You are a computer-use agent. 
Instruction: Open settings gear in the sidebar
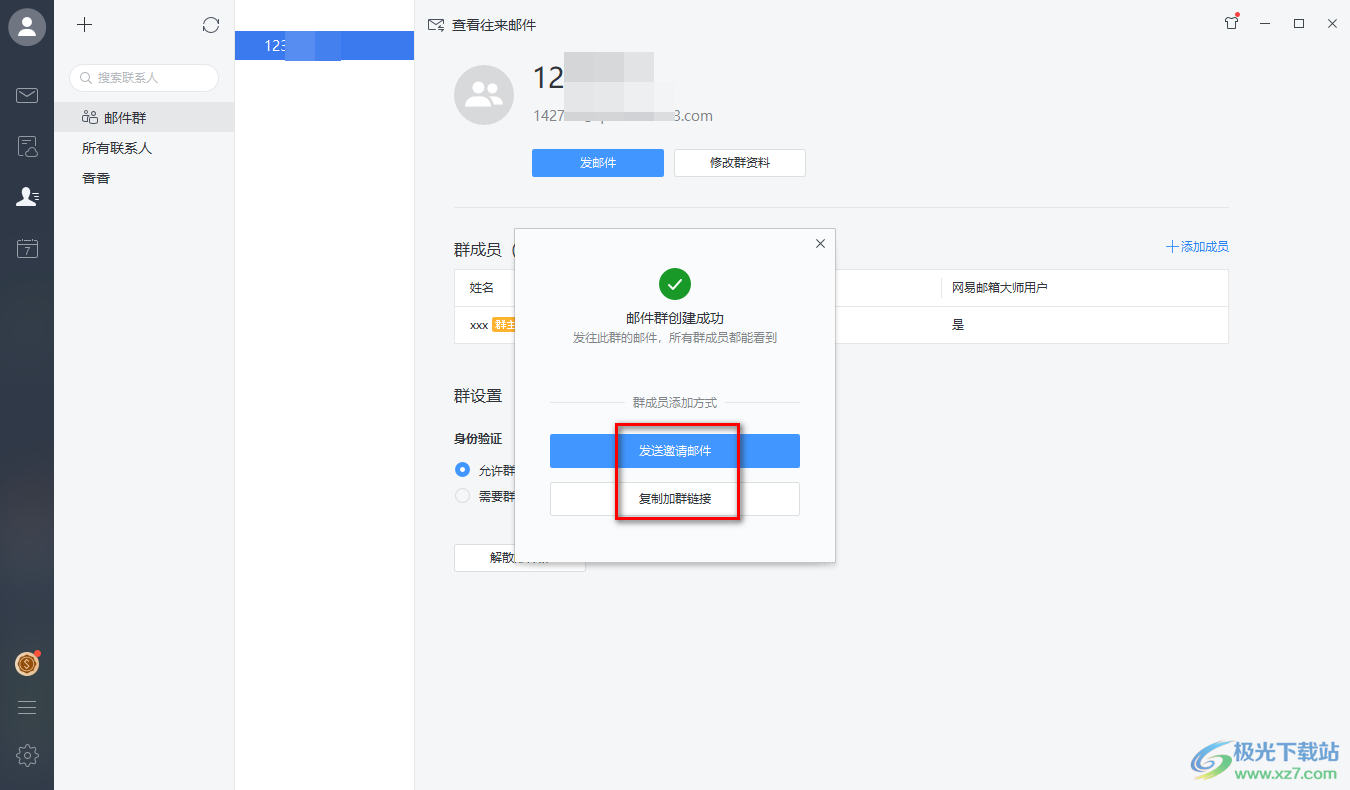click(x=27, y=756)
